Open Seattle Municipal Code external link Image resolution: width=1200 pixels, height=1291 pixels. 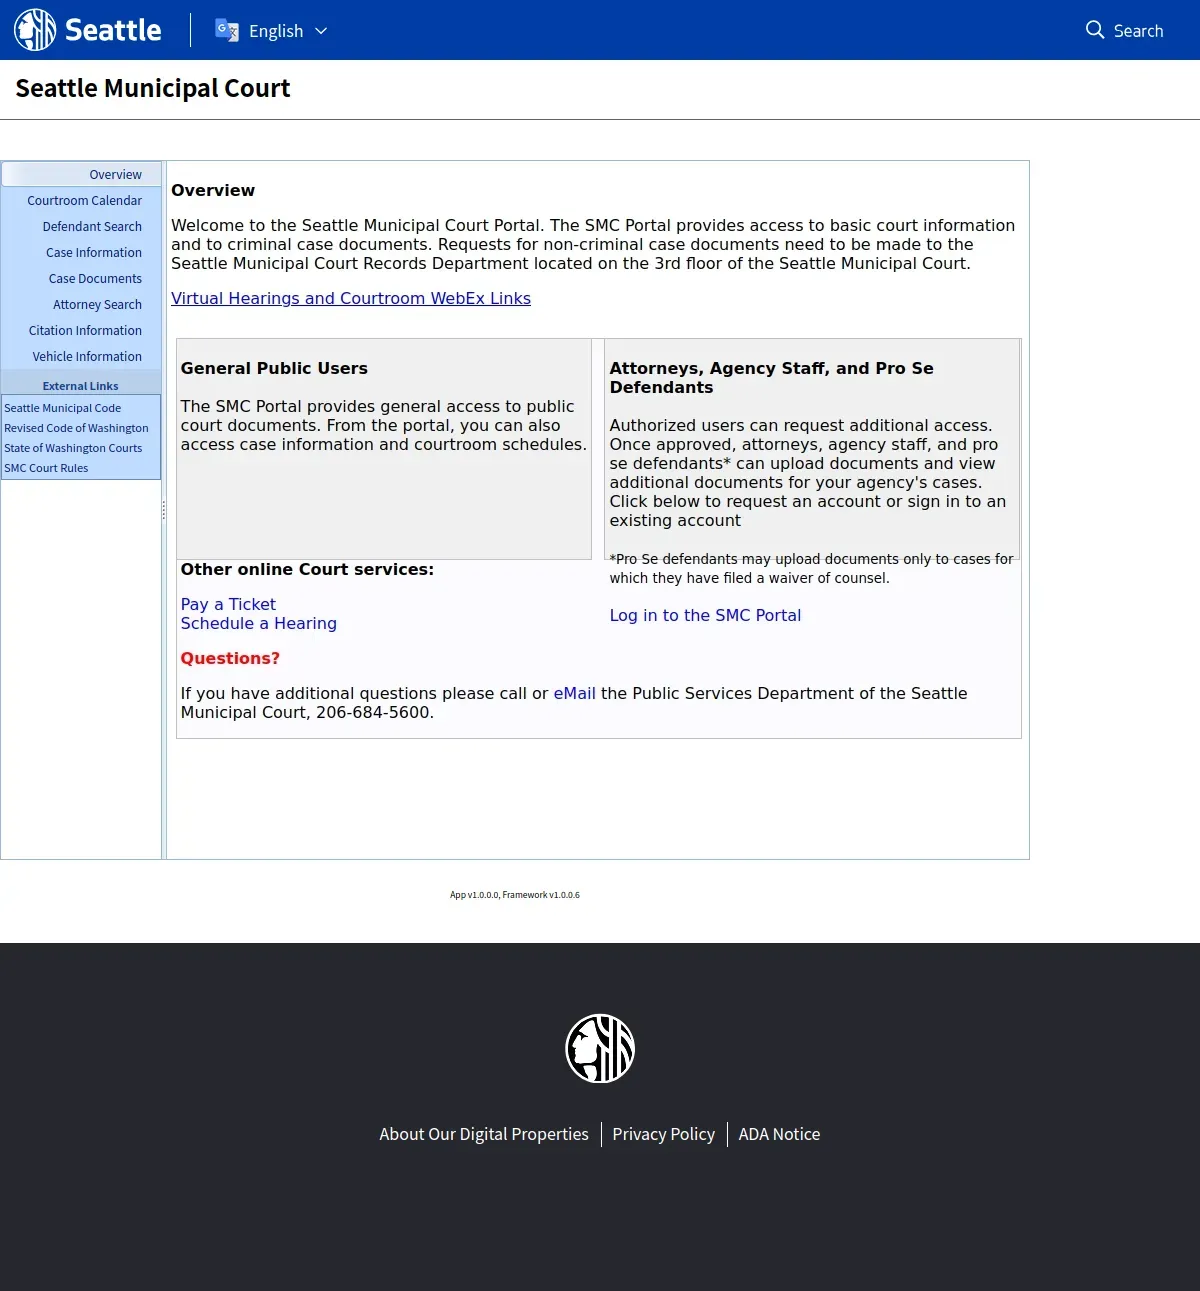pos(63,408)
